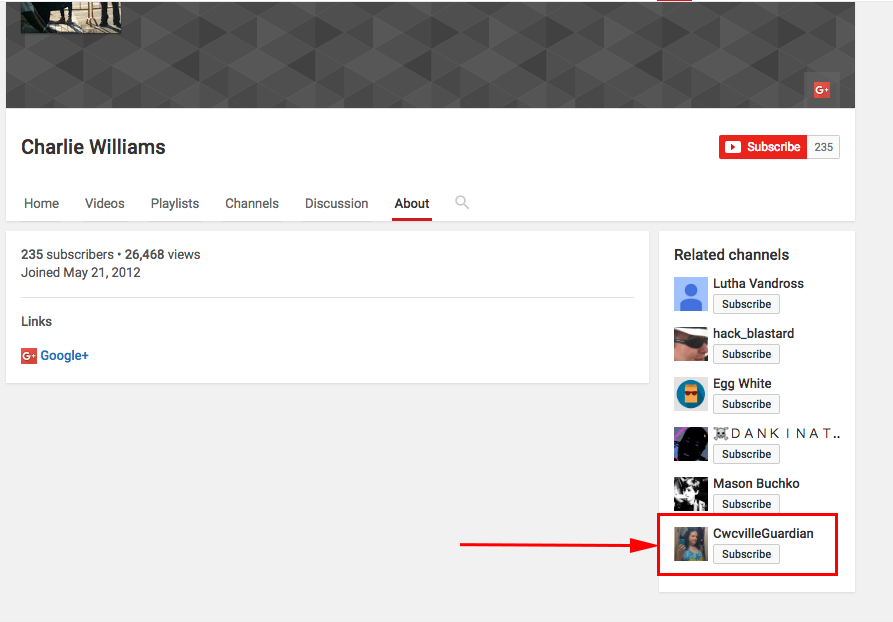Screen dimensions: 893x622
Task: Subscribe to CwcvilleGuardian
Action: coord(746,554)
